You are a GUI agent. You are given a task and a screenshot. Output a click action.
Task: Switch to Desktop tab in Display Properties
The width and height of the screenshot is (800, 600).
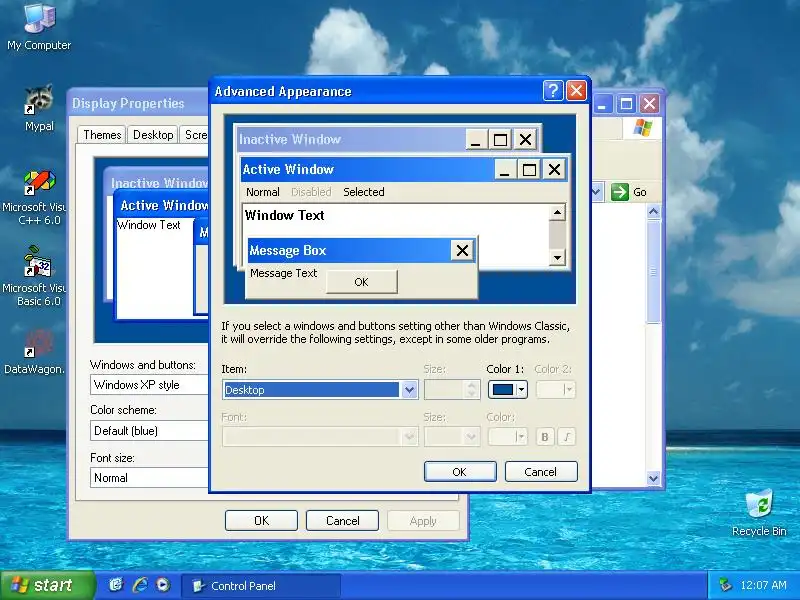coord(153,135)
